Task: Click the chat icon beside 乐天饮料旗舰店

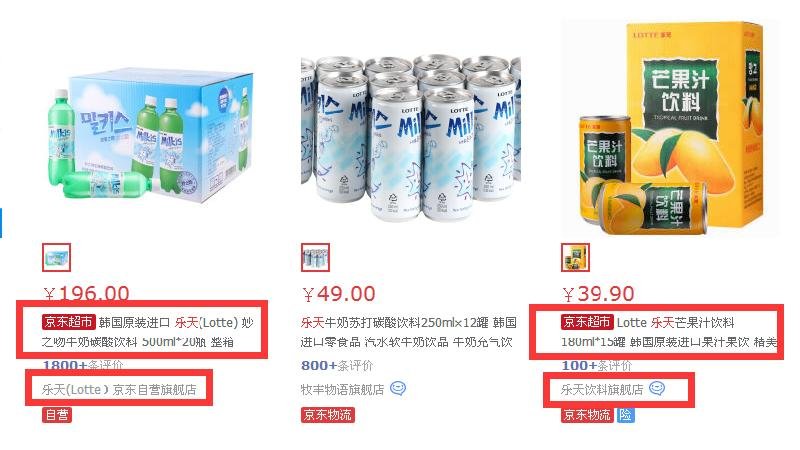Action: 657,389
